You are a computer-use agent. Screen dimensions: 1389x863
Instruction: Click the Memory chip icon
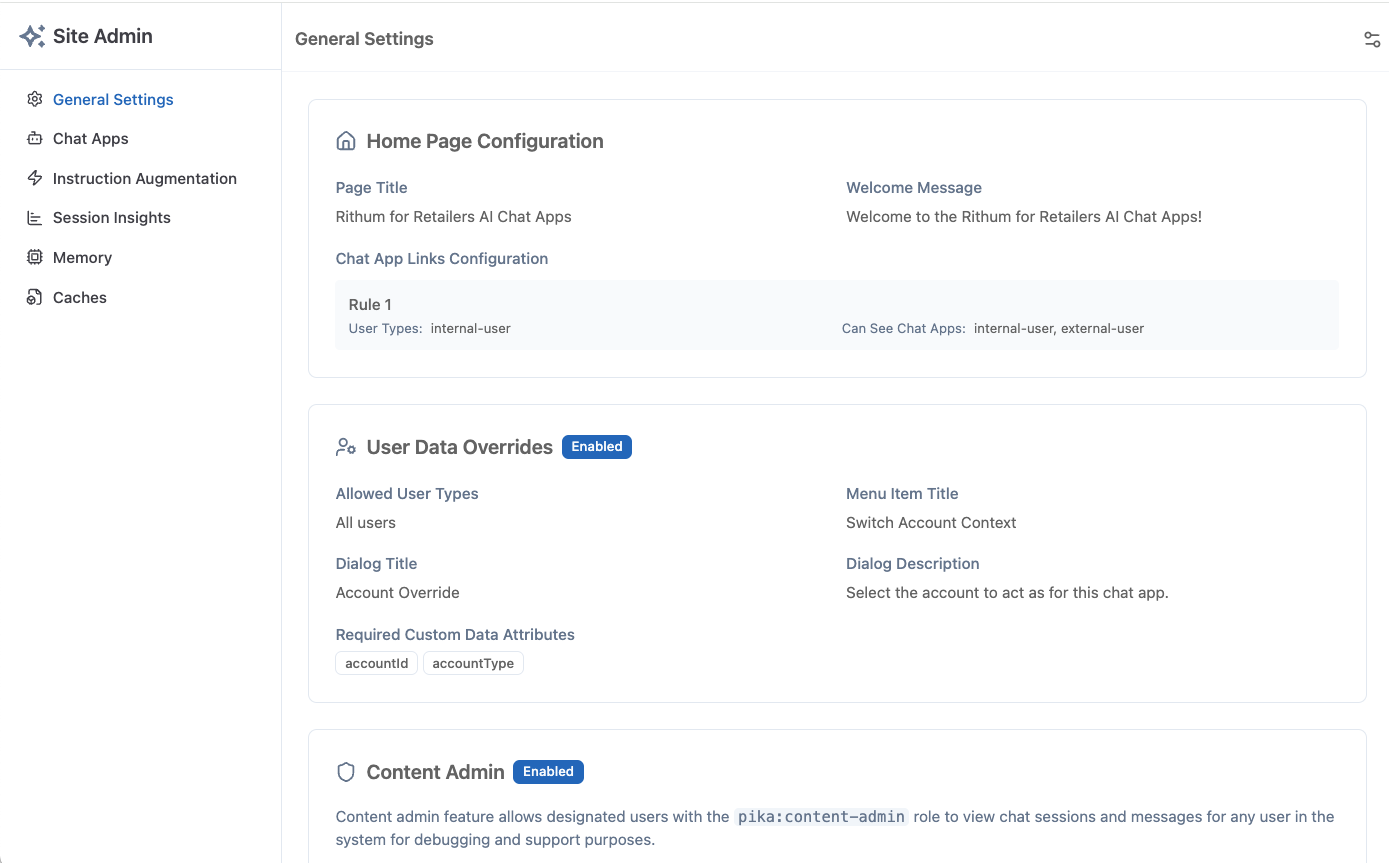(35, 257)
